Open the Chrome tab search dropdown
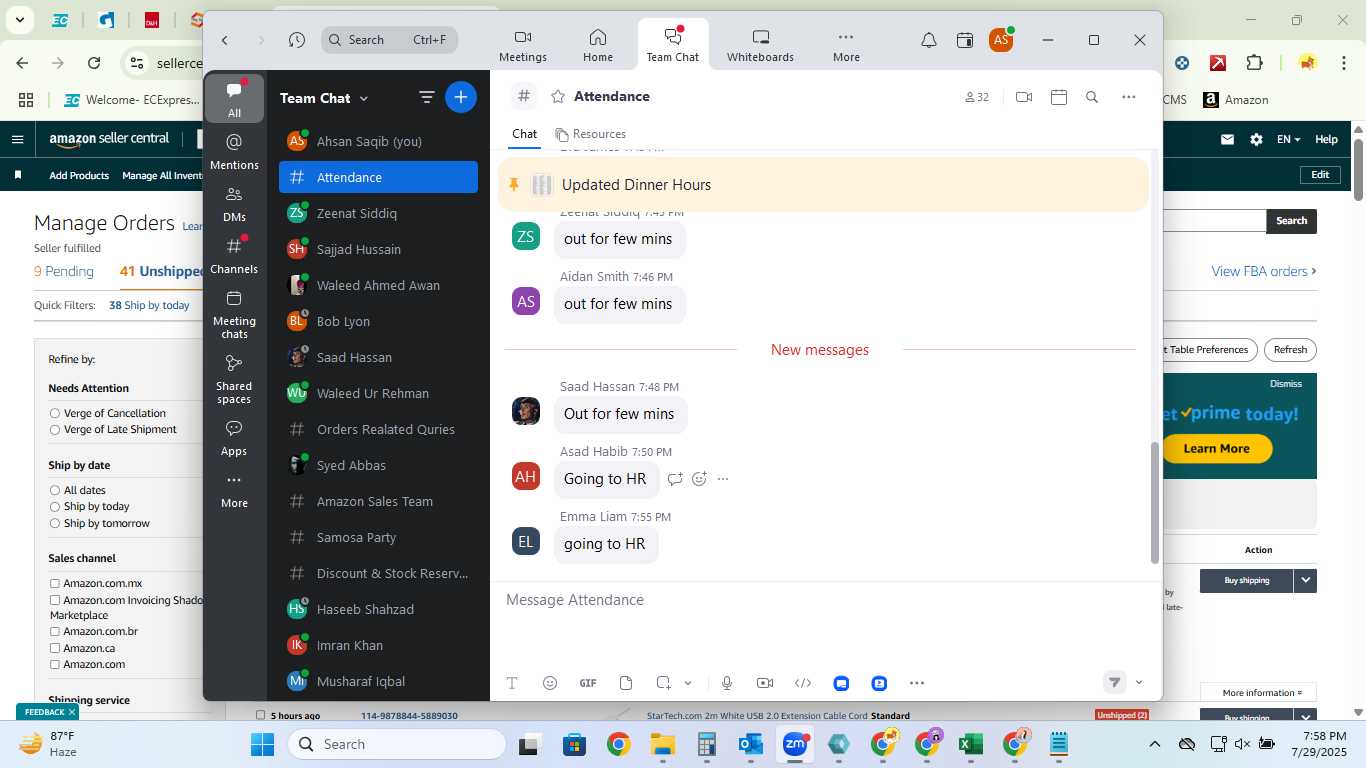The image size is (1366, 768). 19,19
